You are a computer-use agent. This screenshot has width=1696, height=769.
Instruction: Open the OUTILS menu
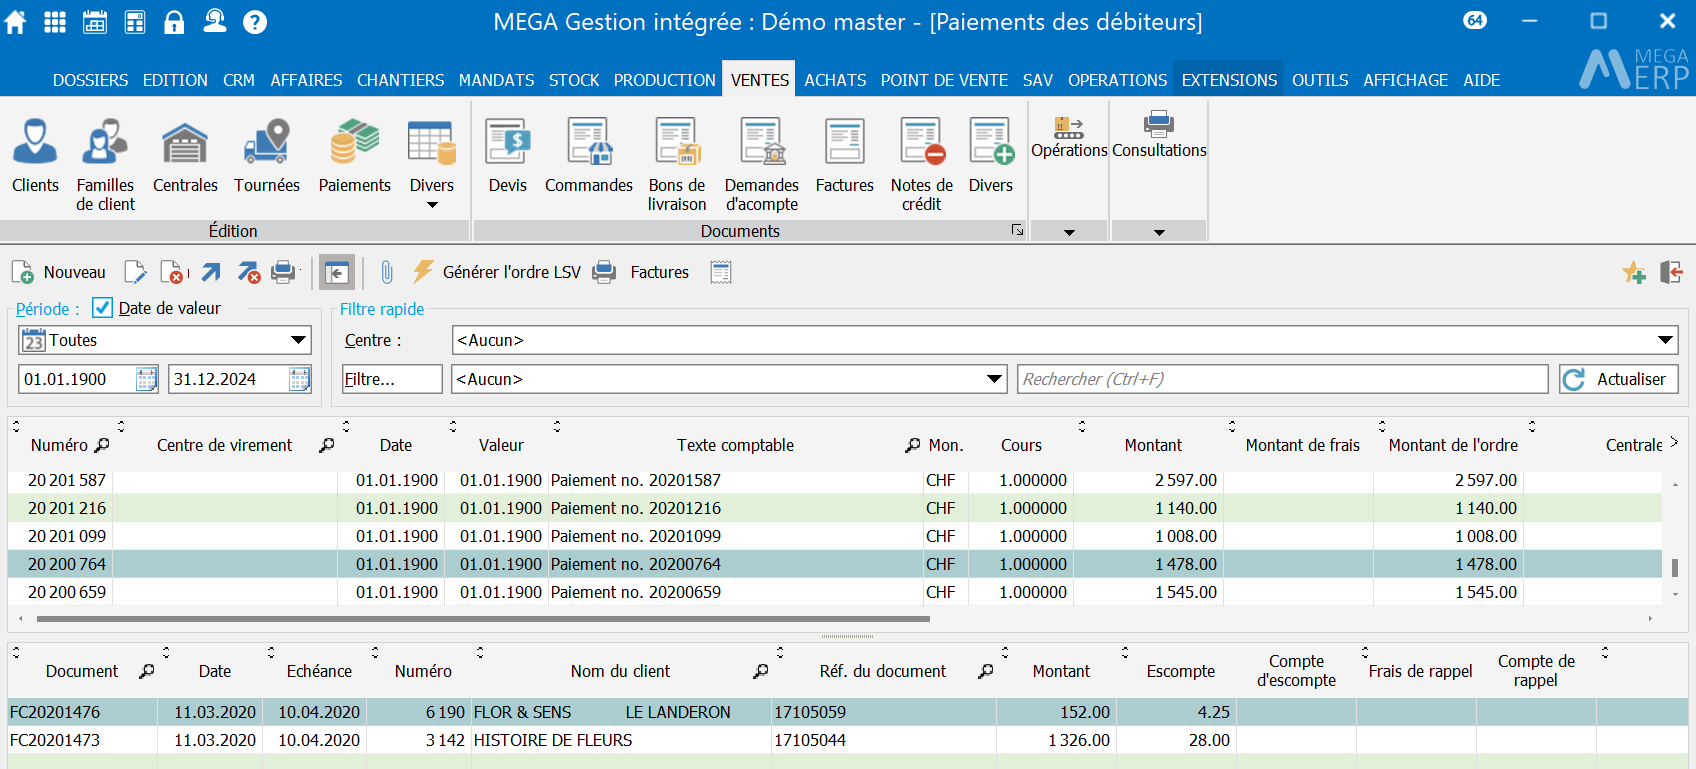(x=1320, y=80)
